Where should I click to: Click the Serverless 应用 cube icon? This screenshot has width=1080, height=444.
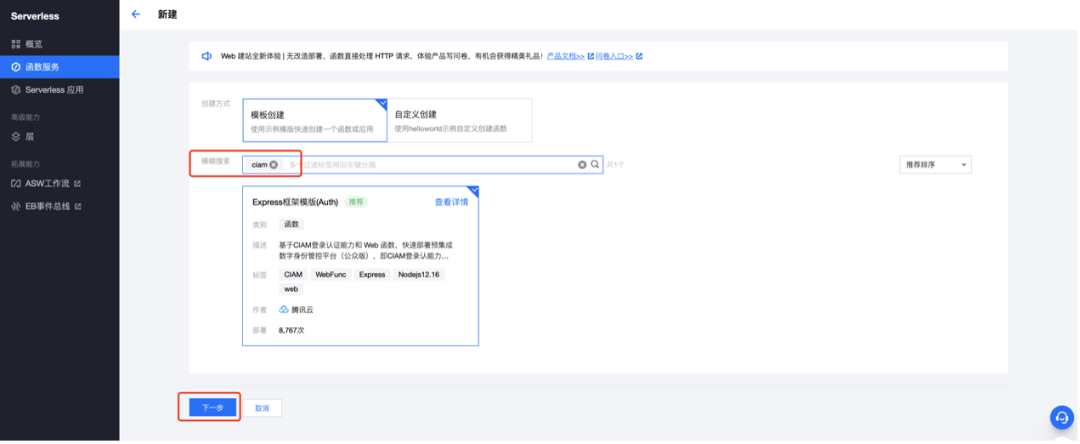click(16, 90)
